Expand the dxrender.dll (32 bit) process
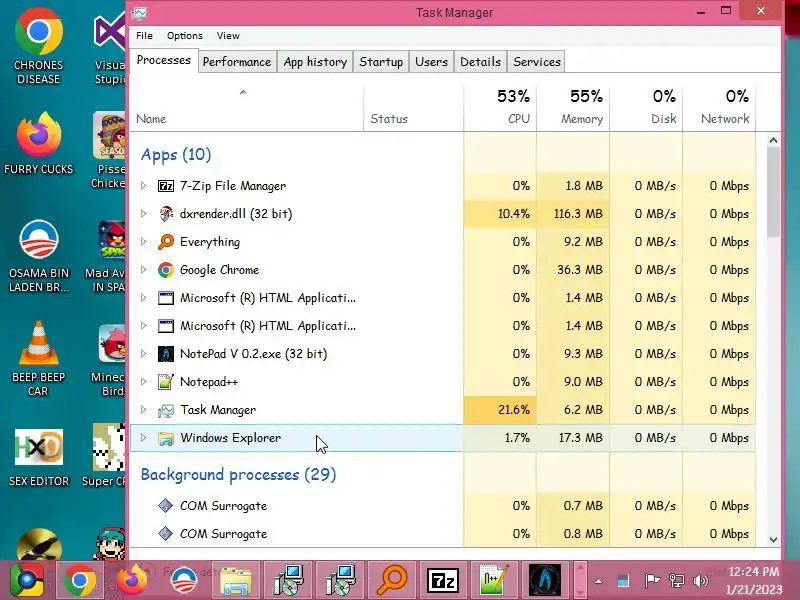This screenshot has width=800, height=600. tap(144, 214)
